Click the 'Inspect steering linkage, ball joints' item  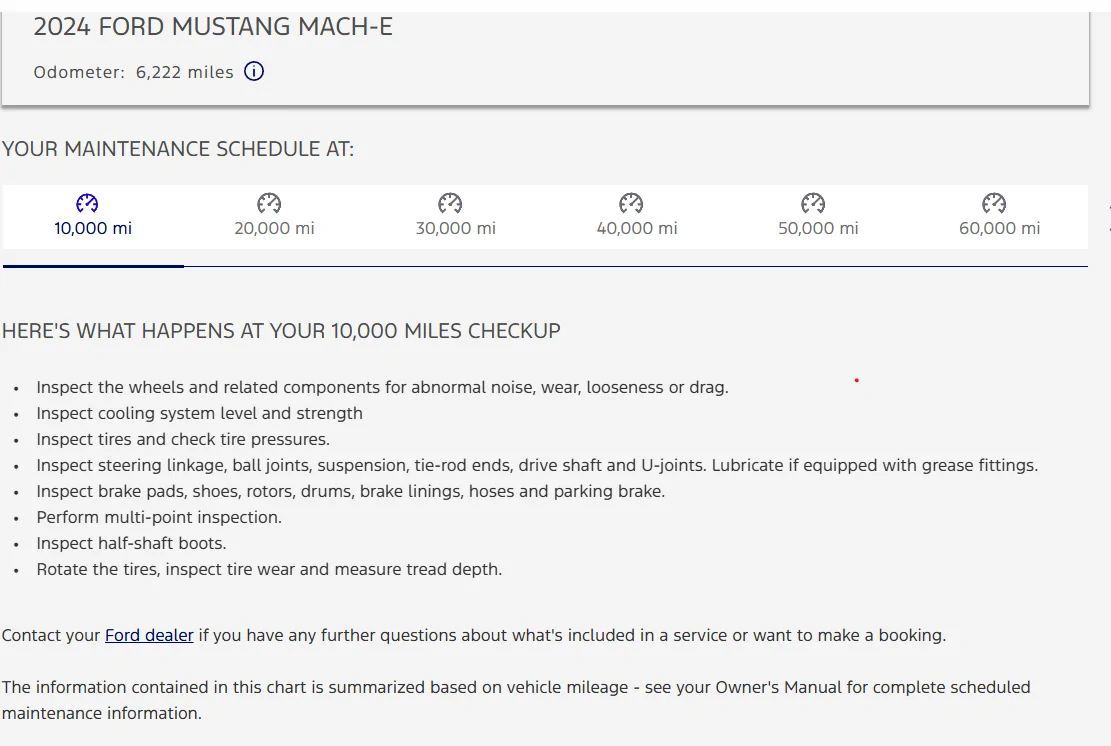tap(537, 465)
